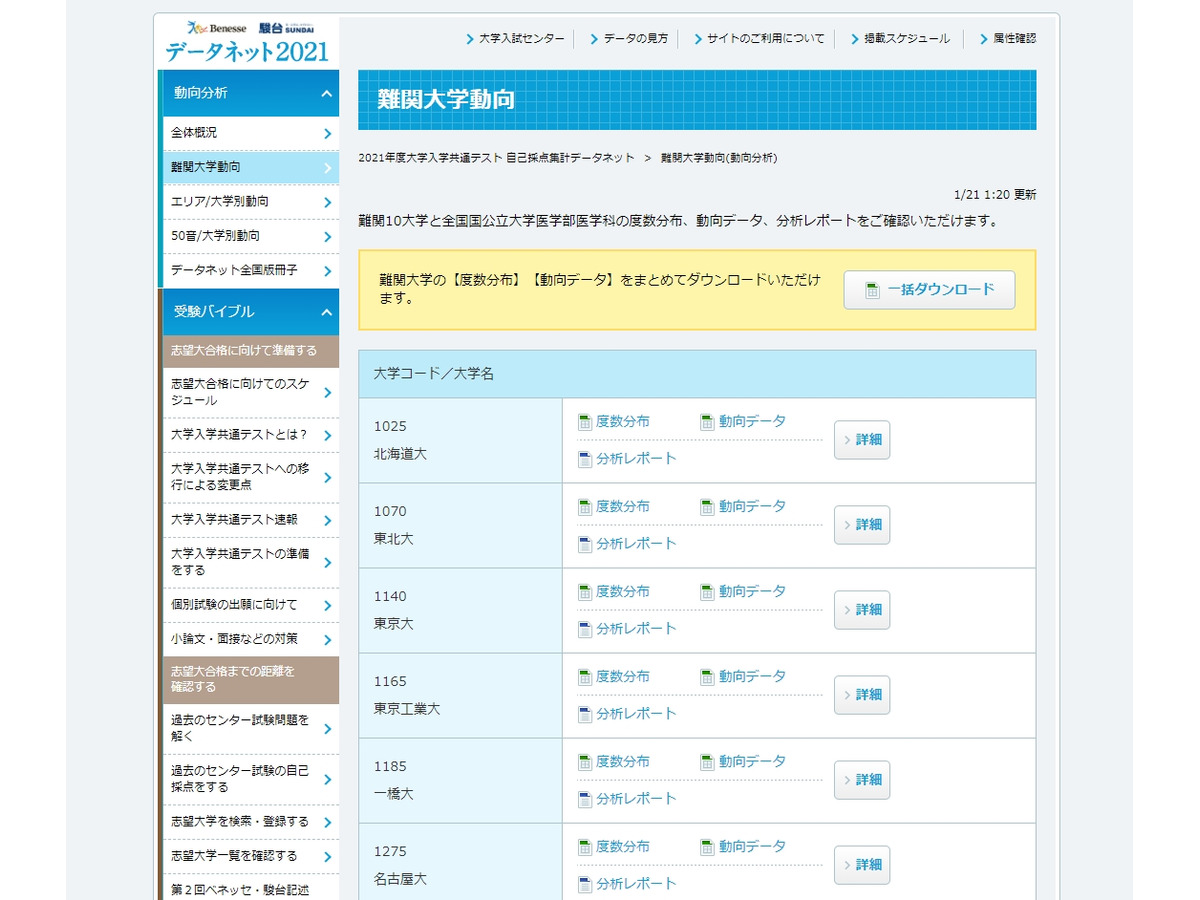This screenshot has width=1200, height=900.
Task: Click 詳細 button for 東北大
Action: coord(862,525)
